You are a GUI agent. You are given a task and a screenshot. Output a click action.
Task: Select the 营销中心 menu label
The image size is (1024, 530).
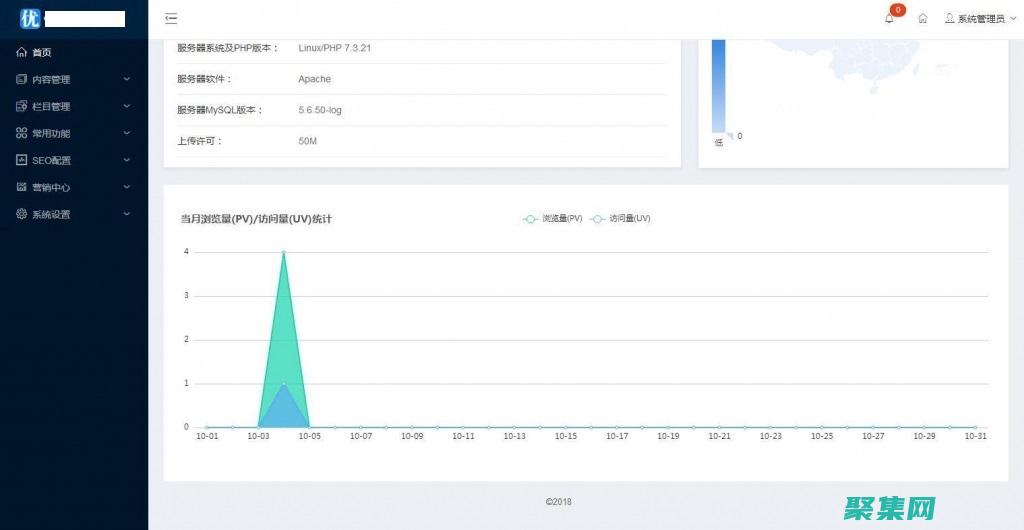pyautogui.click(x=51, y=187)
